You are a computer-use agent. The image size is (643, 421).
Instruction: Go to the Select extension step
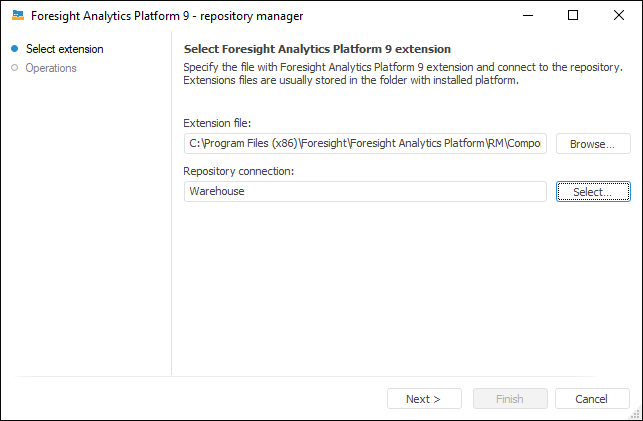64,48
